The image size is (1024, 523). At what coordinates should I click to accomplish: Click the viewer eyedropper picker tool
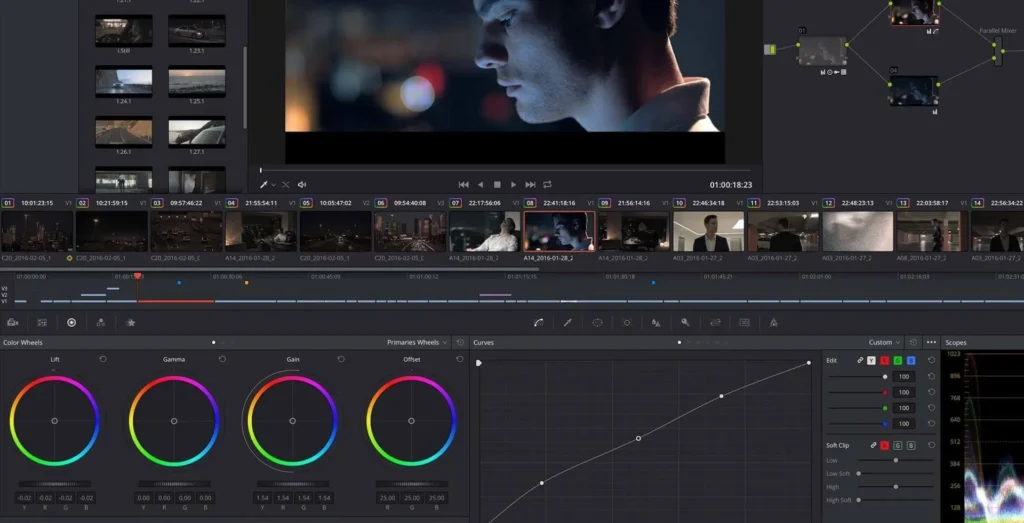tap(264, 185)
